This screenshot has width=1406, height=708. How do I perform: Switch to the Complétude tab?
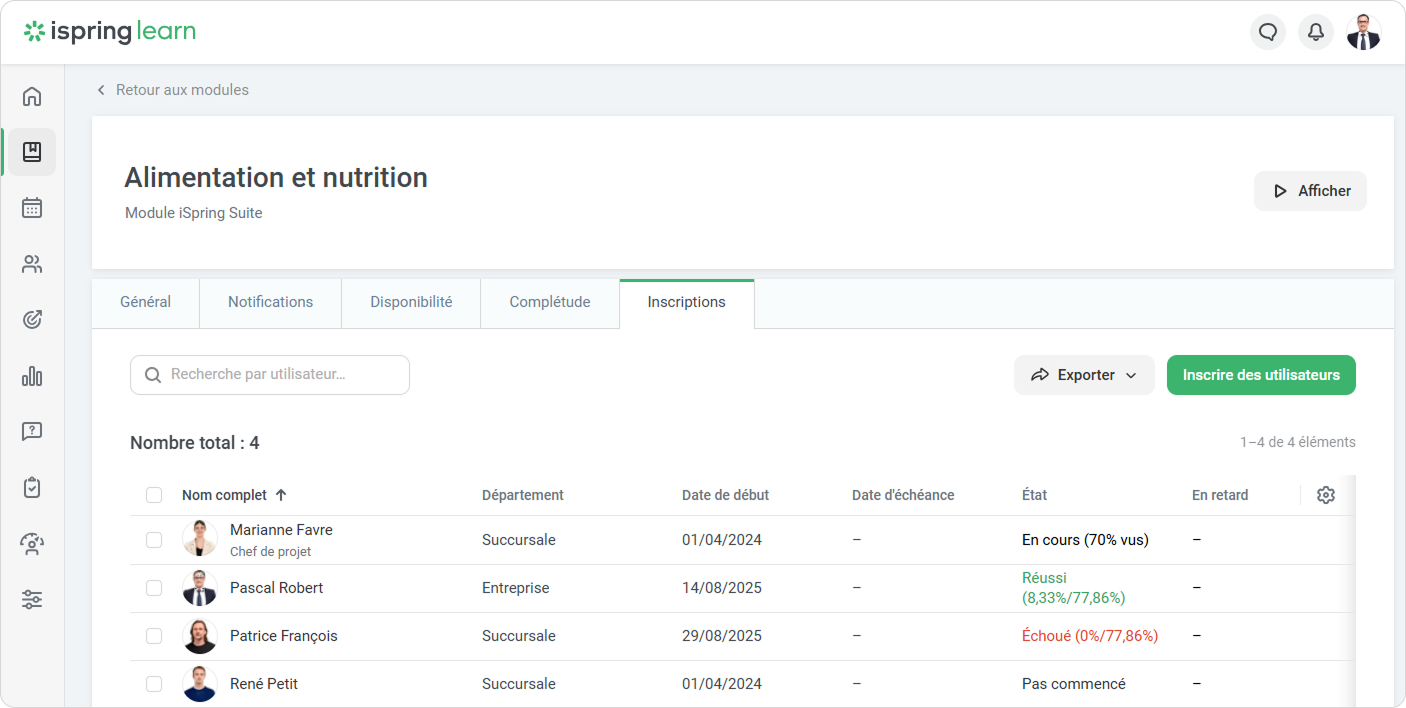pos(549,302)
